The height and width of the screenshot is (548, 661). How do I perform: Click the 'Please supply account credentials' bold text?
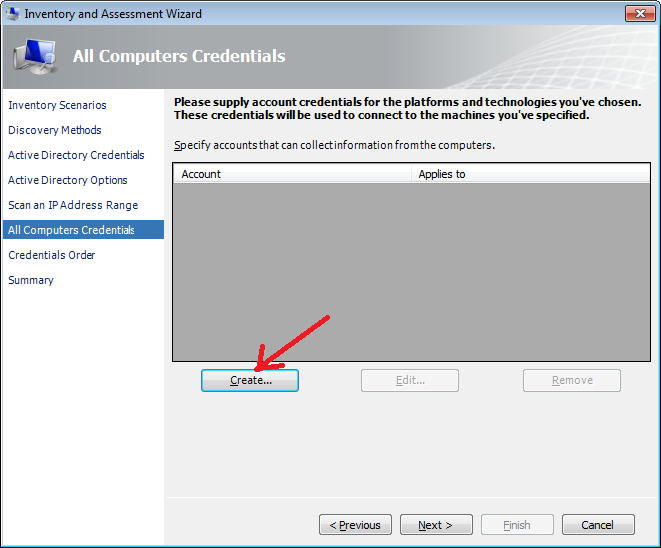pos(408,108)
